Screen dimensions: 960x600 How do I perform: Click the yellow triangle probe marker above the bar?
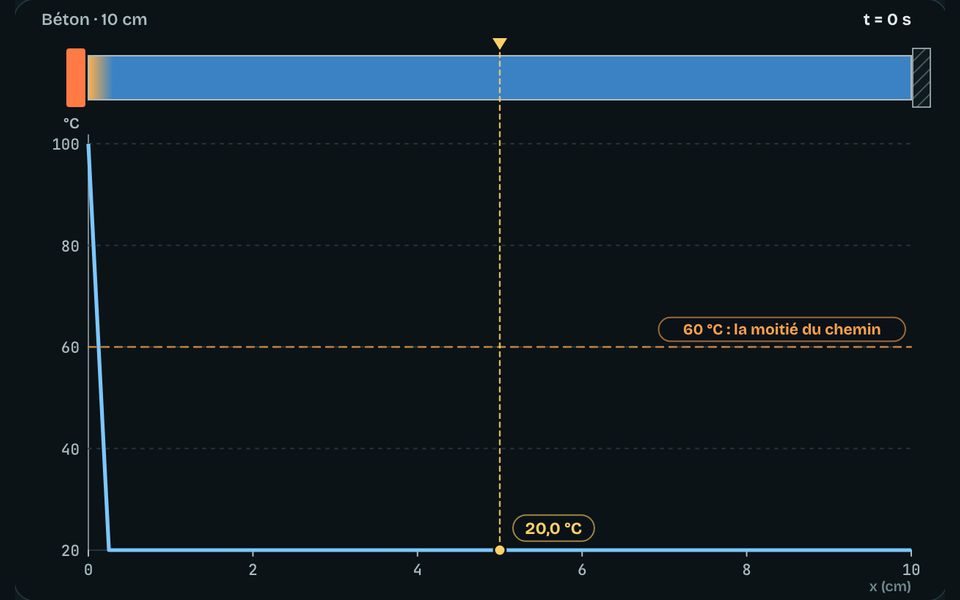(500, 43)
